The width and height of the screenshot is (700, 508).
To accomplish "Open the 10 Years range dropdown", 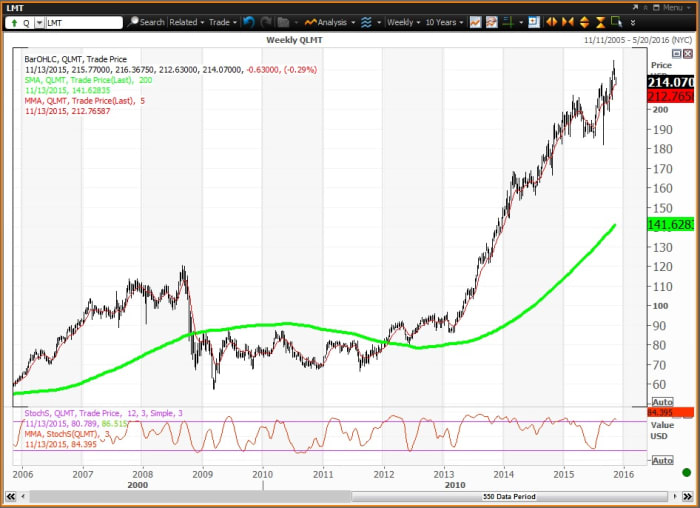I will [x=444, y=22].
